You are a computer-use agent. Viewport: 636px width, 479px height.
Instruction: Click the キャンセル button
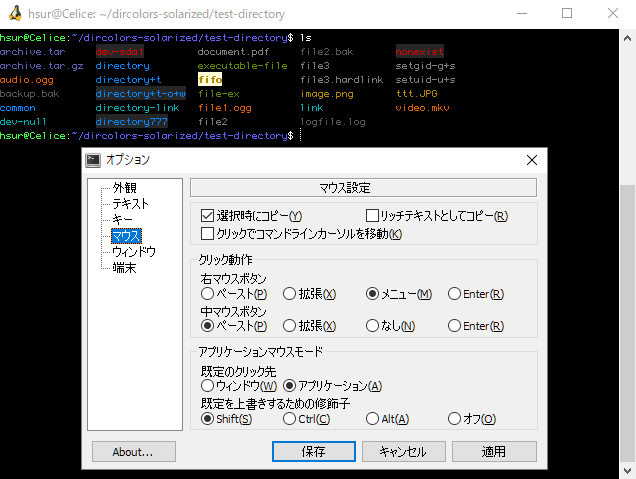pyautogui.click(x=403, y=451)
